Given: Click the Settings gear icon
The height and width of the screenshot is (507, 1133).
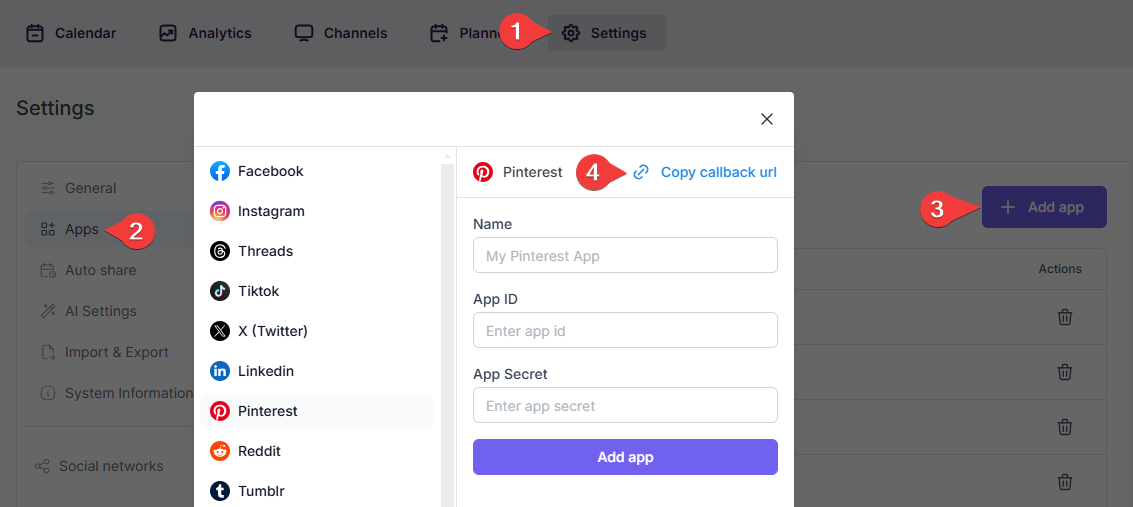Looking at the screenshot, I should 571,33.
